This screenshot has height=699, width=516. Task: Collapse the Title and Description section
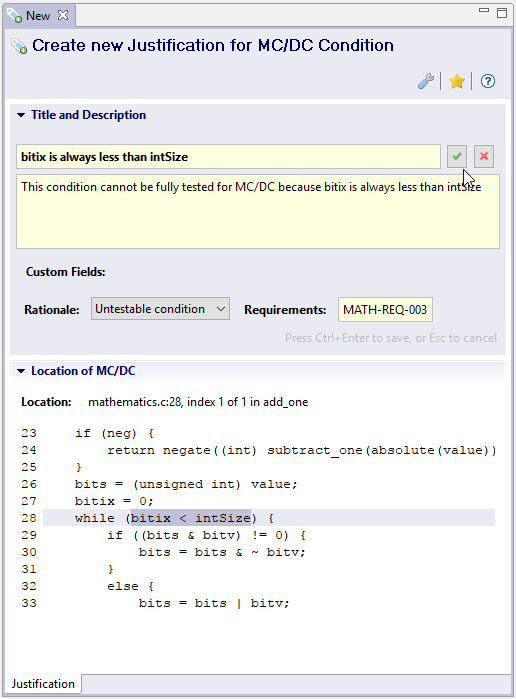point(21,115)
